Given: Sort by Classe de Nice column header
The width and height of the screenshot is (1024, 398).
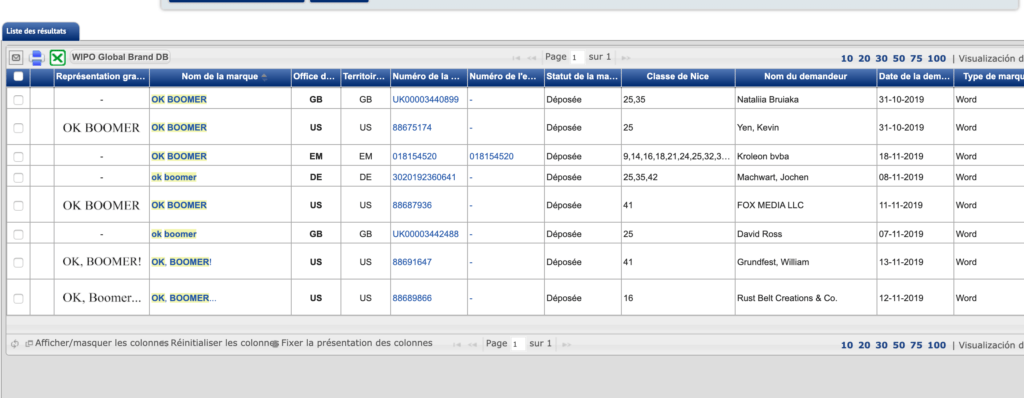Looking at the screenshot, I should (678, 76).
